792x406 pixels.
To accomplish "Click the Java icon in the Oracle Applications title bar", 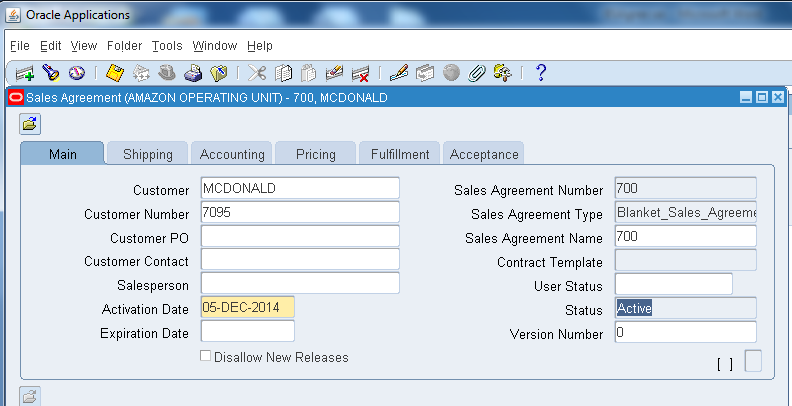I will (x=13, y=15).
